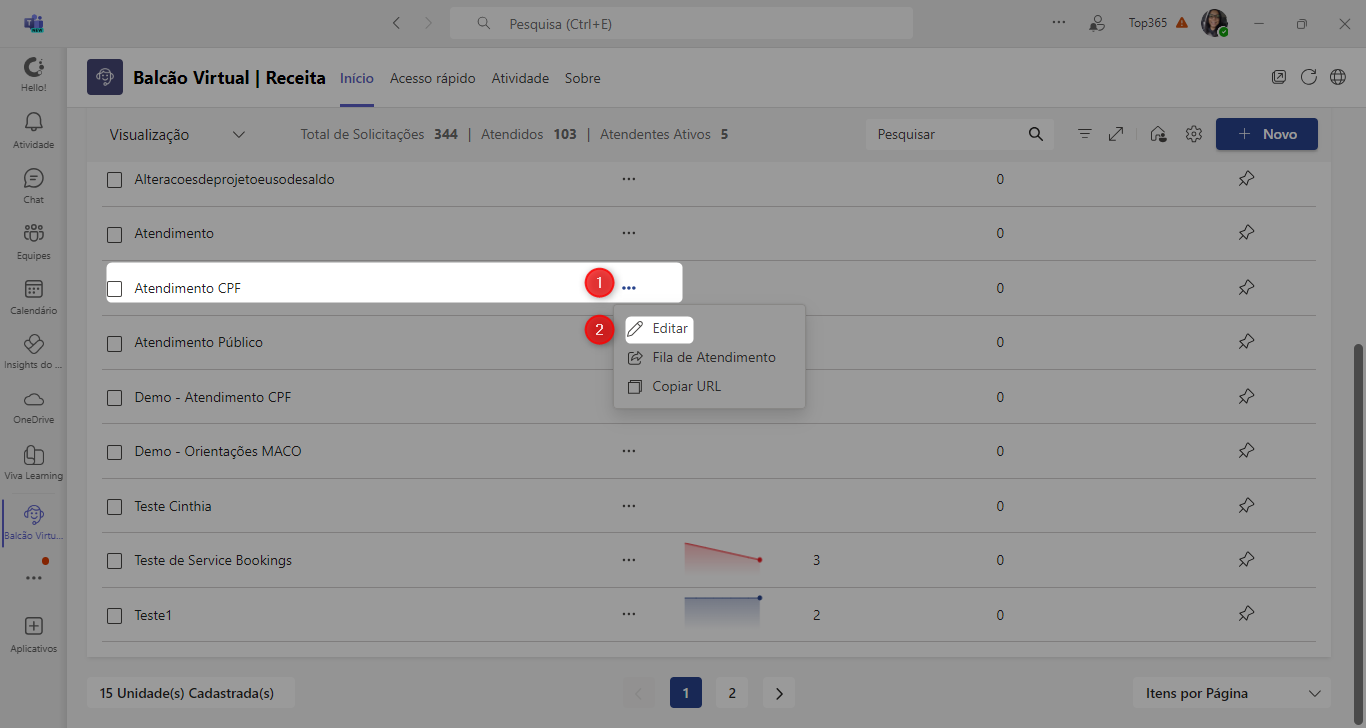Switch to the Atividade tab in app header
The height and width of the screenshot is (728, 1366).
click(520, 78)
